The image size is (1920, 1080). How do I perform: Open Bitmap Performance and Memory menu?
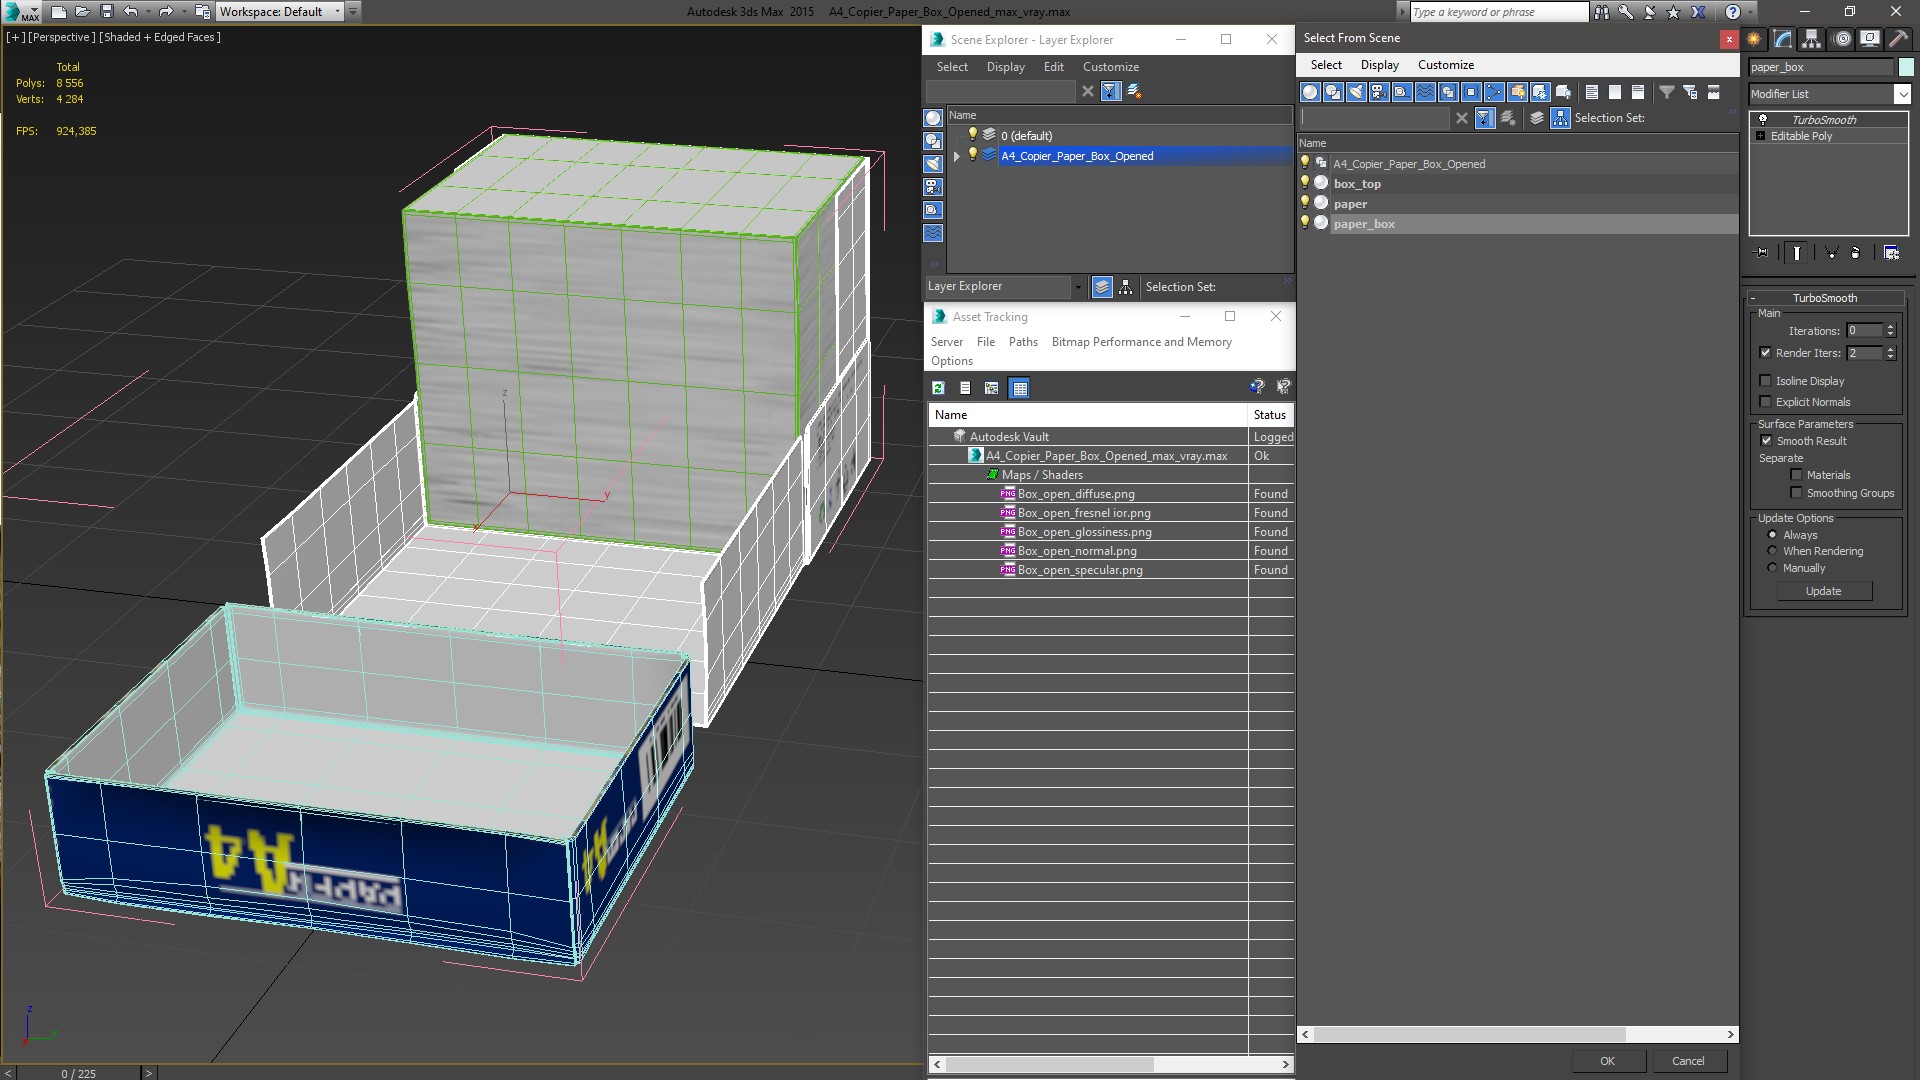coord(1141,342)
